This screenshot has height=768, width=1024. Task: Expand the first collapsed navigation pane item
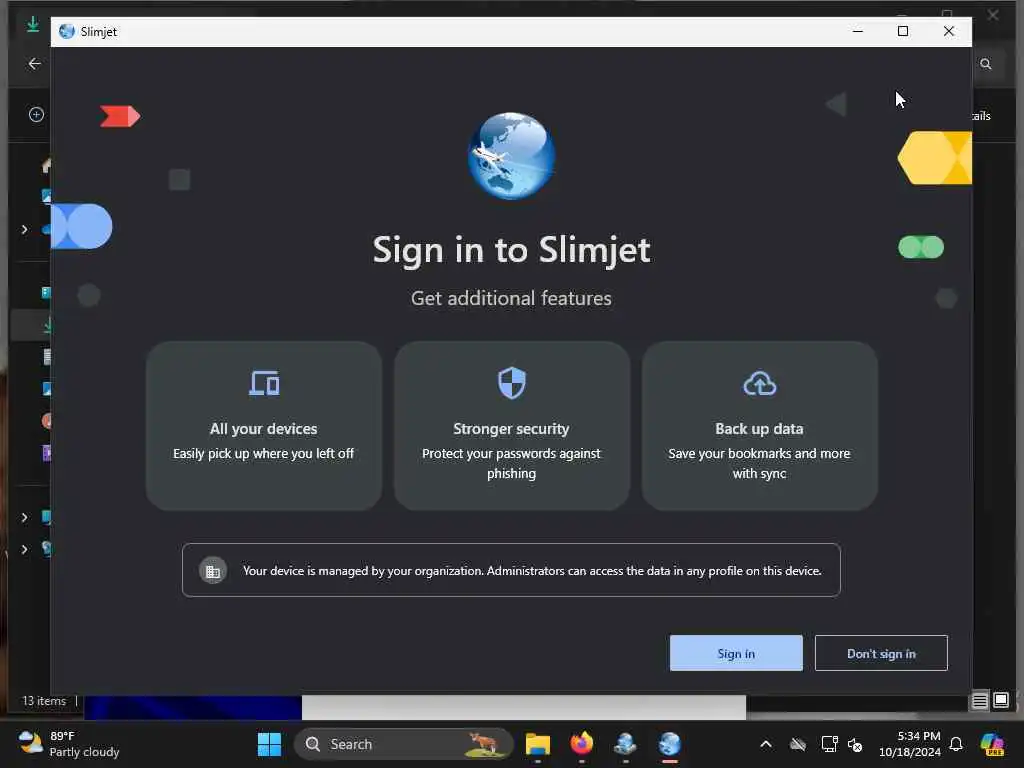coord(24,229)
